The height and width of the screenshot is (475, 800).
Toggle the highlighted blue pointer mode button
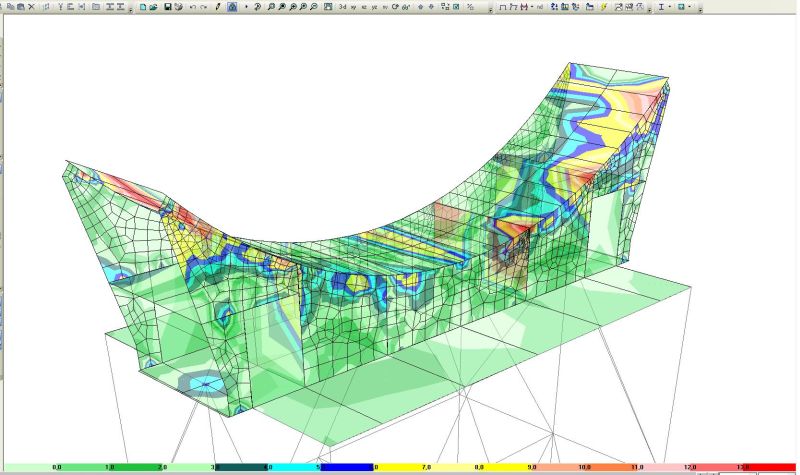(232, 6)
